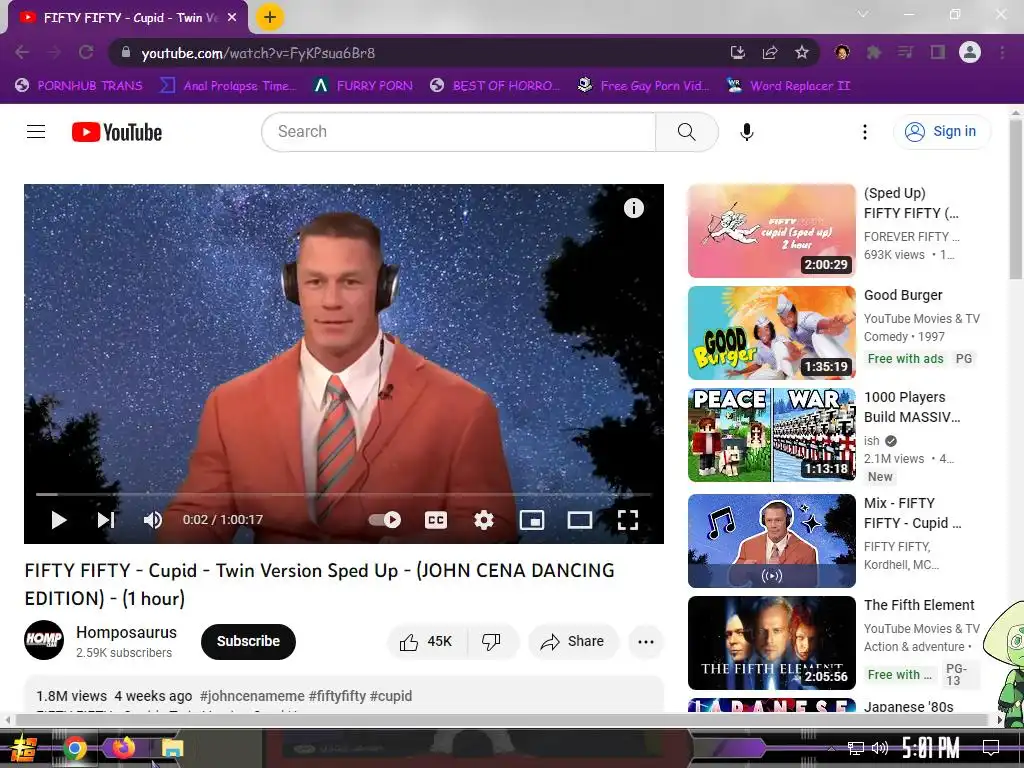Start voice search with microphone icon
Image resolution: width=1024 pixels, height=768 pixels.
(746, 132)
